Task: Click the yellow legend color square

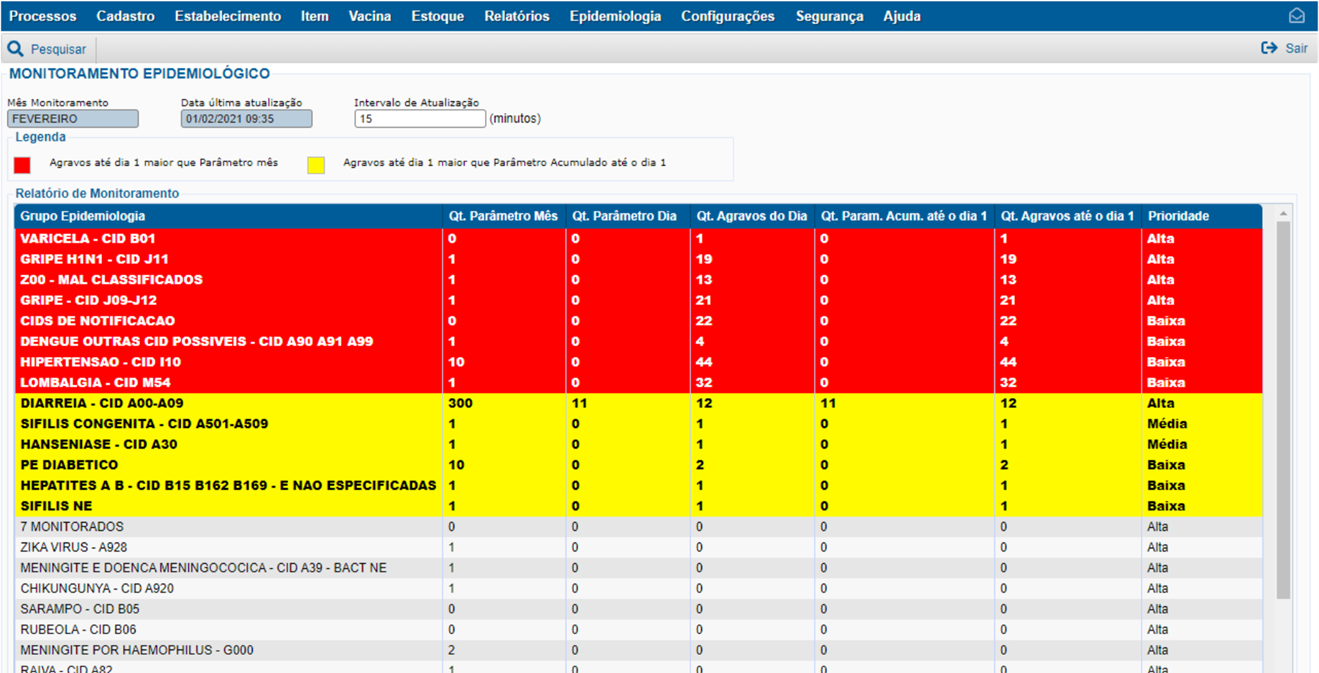Action: tap(316, 164)
